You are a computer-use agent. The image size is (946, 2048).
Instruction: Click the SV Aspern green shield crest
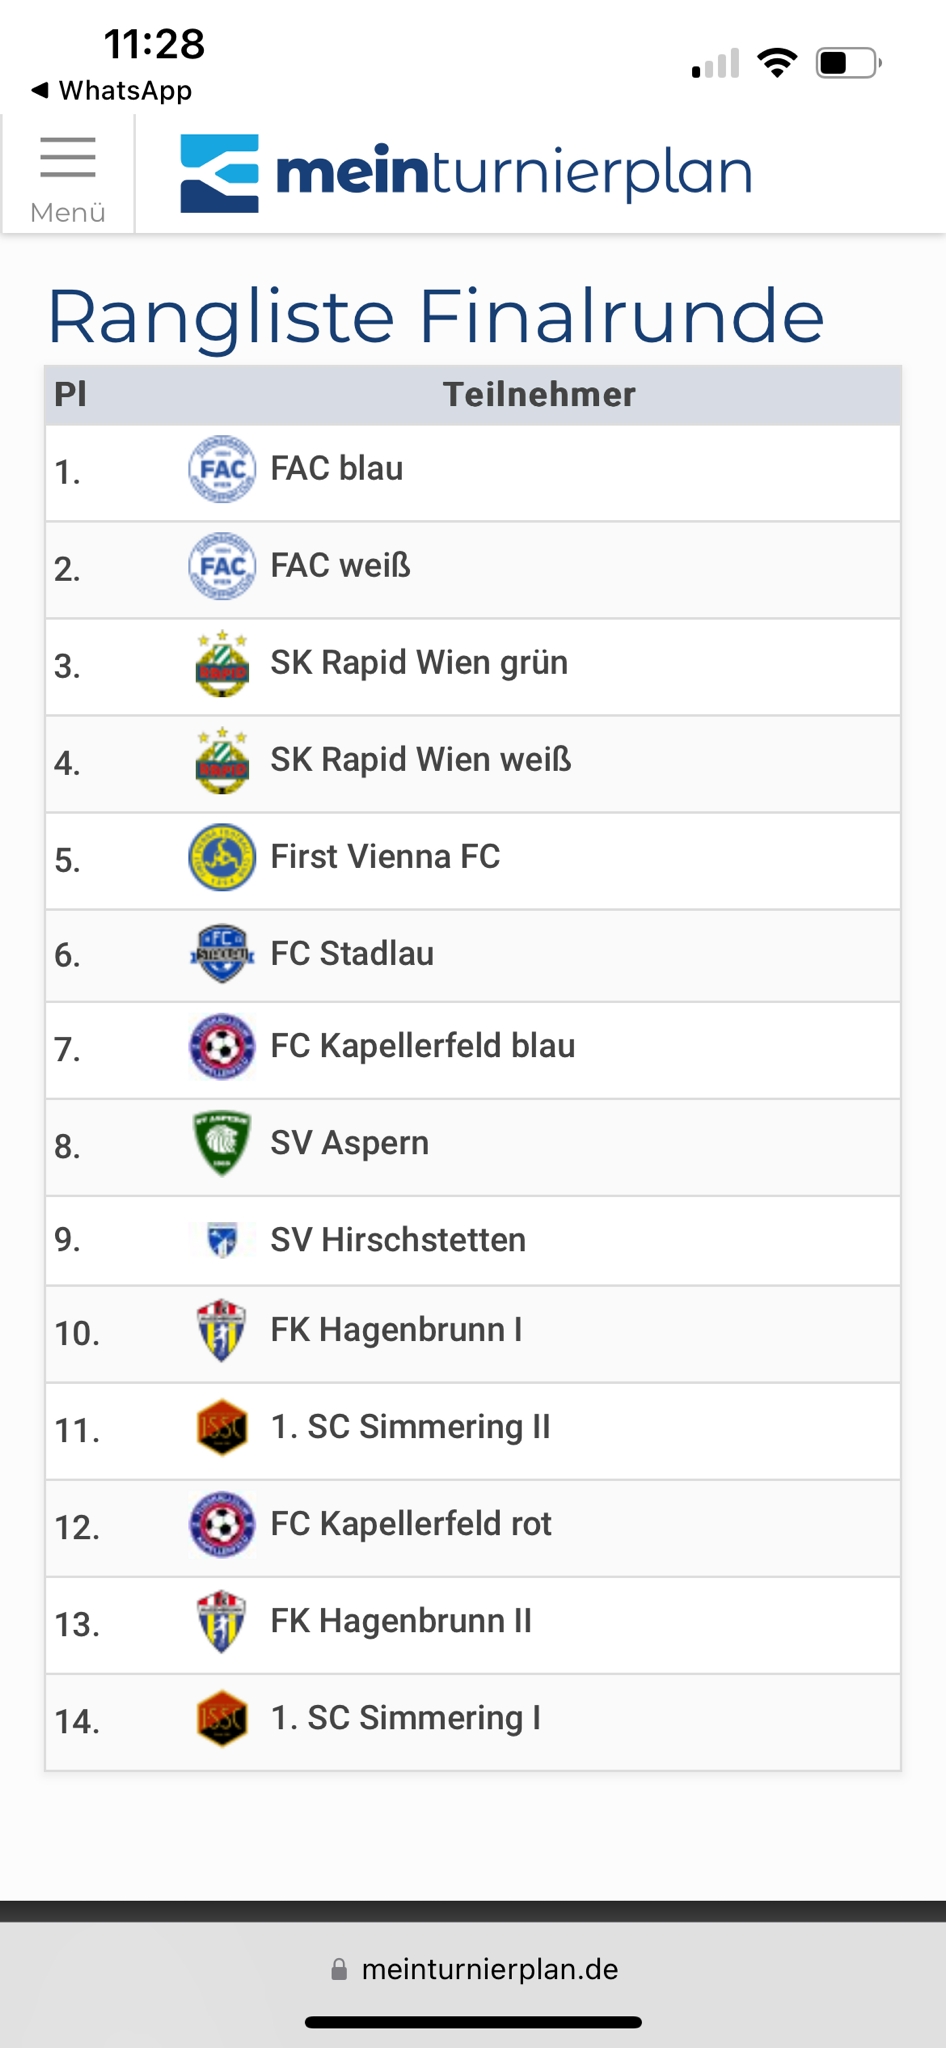pos(222,1143)
